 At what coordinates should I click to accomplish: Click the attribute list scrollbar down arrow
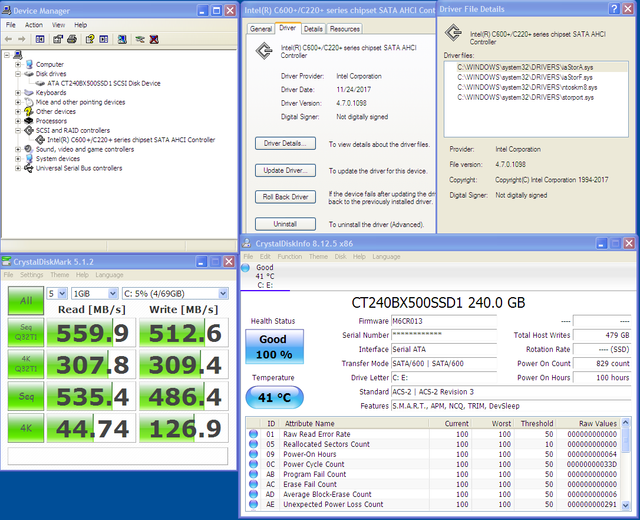[x=626, y=505]
